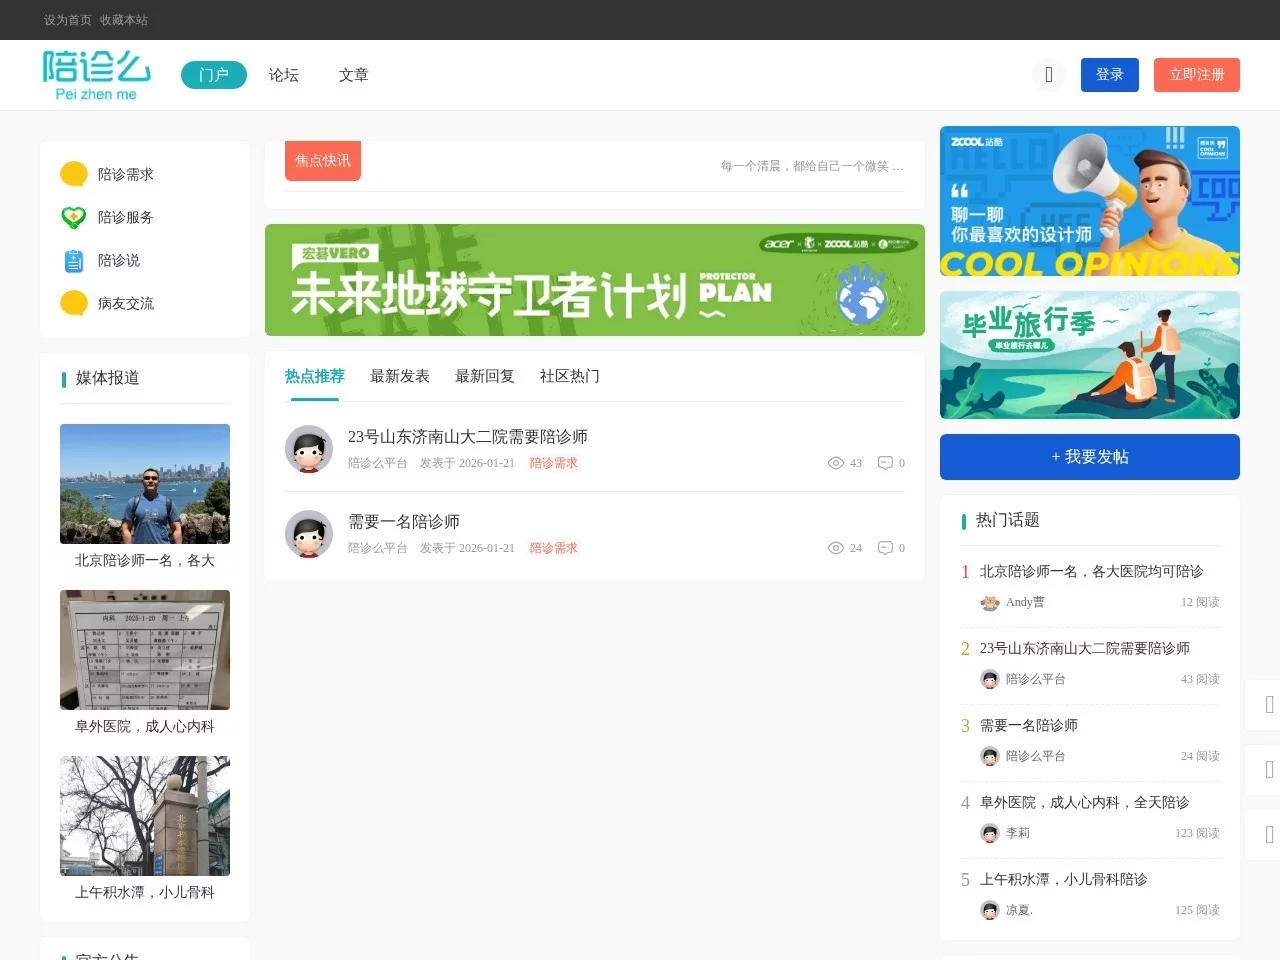Open the 官方公告 section at the bottom left
1280x960 pixels.
(106, 956)
